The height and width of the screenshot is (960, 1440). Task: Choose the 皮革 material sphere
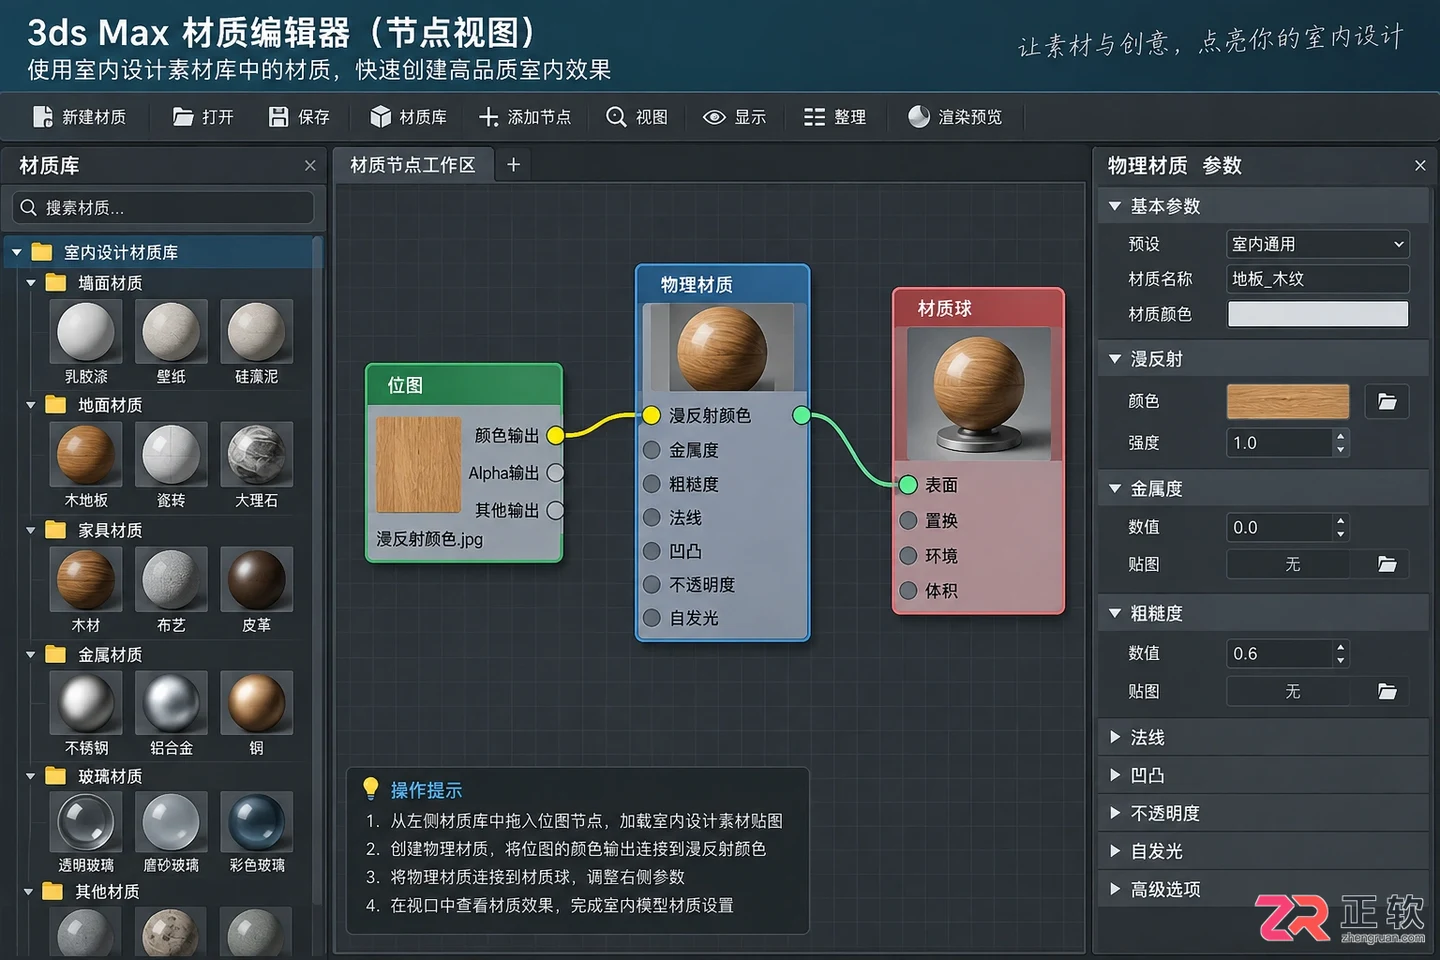pos(257,579)
